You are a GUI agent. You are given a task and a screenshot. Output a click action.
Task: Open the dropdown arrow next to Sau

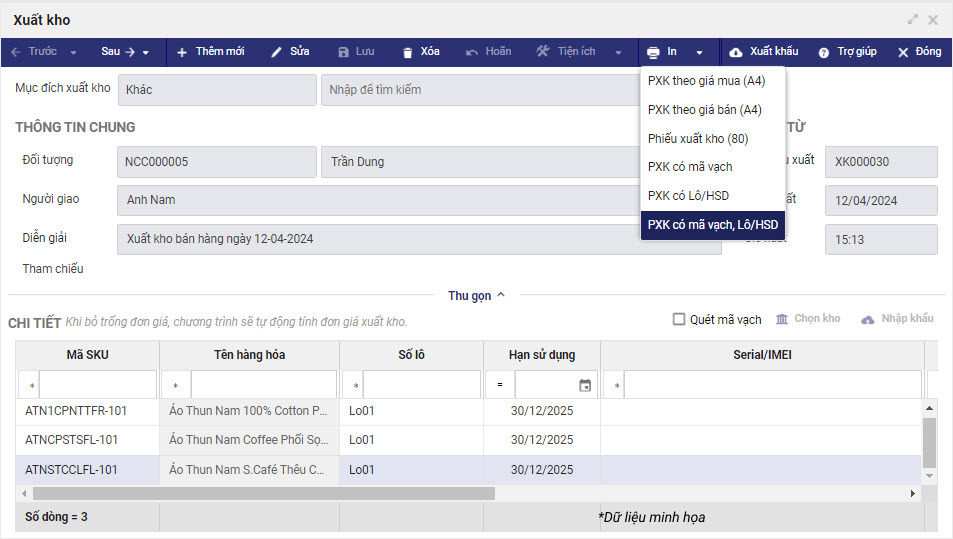pos(146,53)
